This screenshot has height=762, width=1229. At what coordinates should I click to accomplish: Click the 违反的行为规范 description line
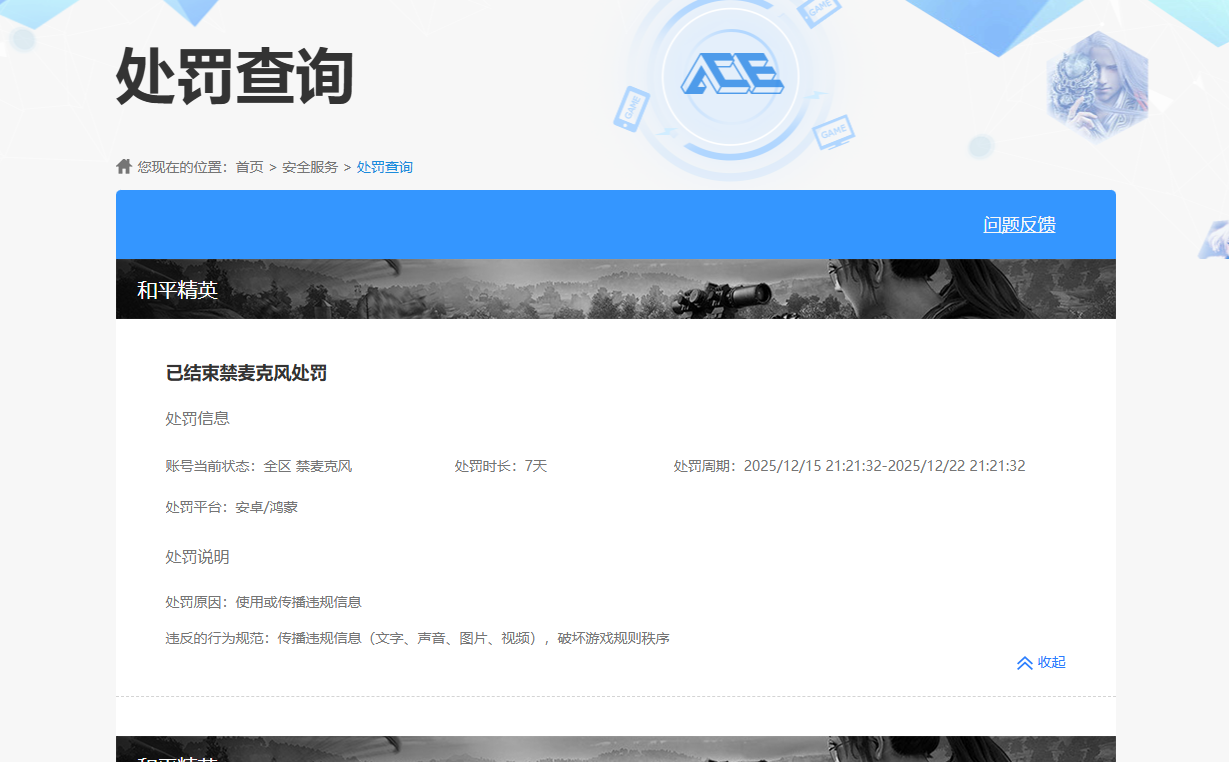pos(418,638)
